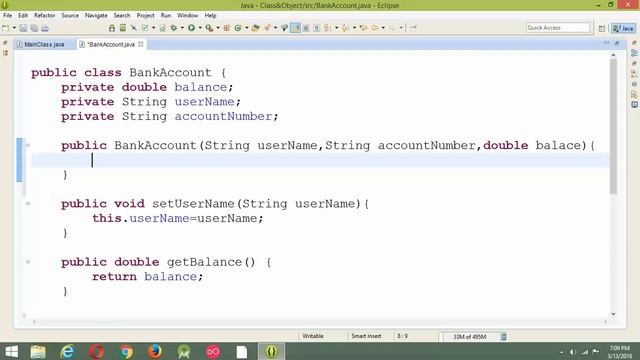Click the Open Perspective icon
The width and height of the screenshot is (640, 360).
pos(602,28)
